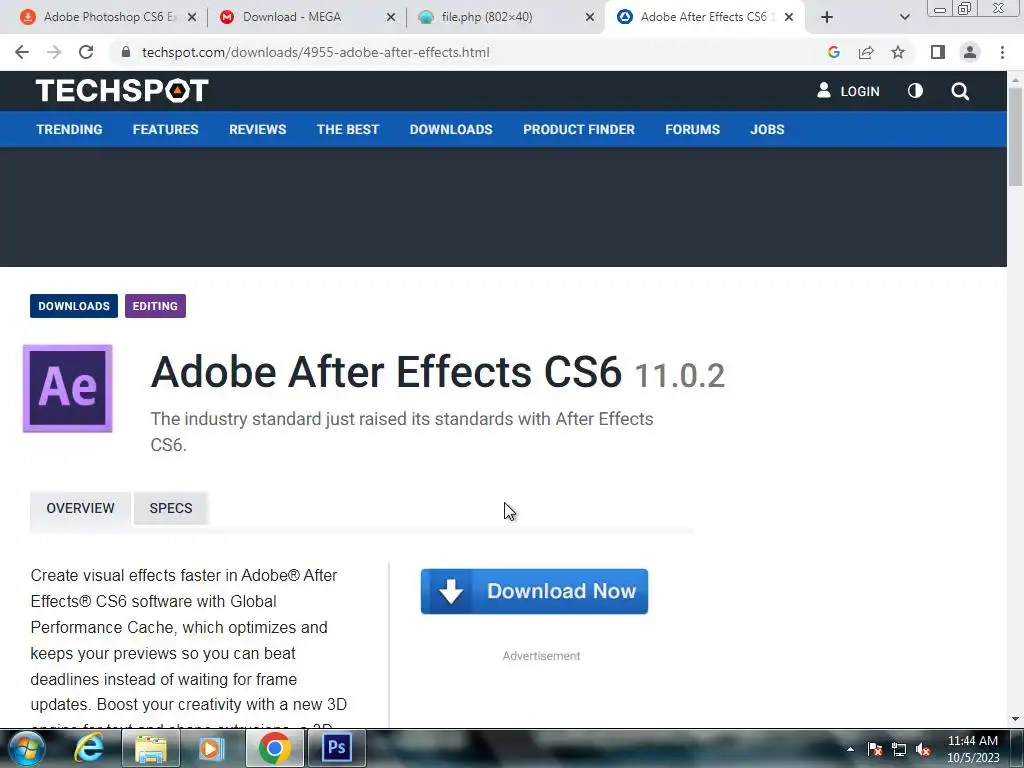Go back with the browser back arrow
1024x768 pixels.
(22, 52)
